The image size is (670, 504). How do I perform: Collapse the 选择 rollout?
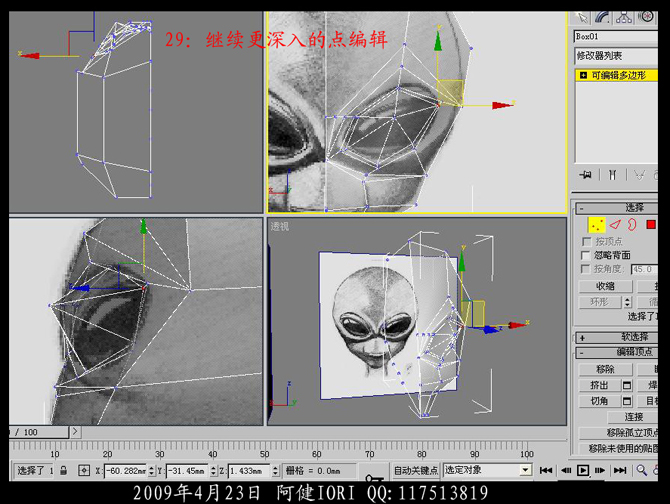[617, 208]
